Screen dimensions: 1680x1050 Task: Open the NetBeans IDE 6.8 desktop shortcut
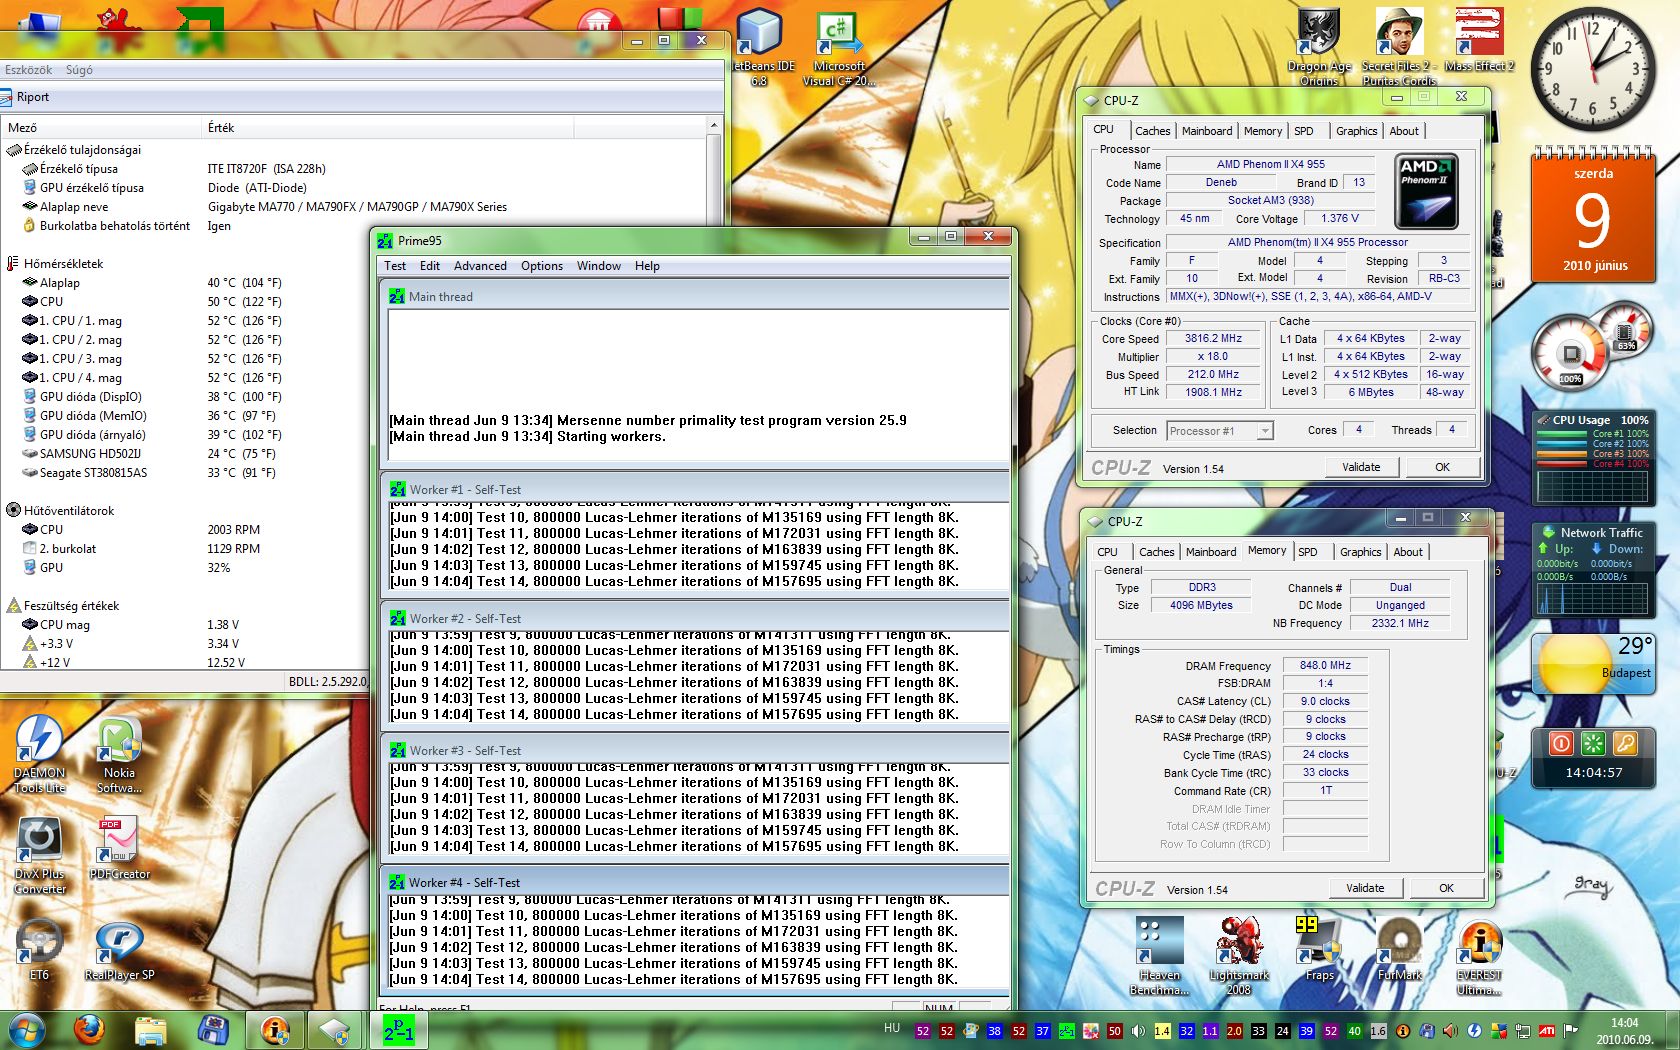[762, 46]
